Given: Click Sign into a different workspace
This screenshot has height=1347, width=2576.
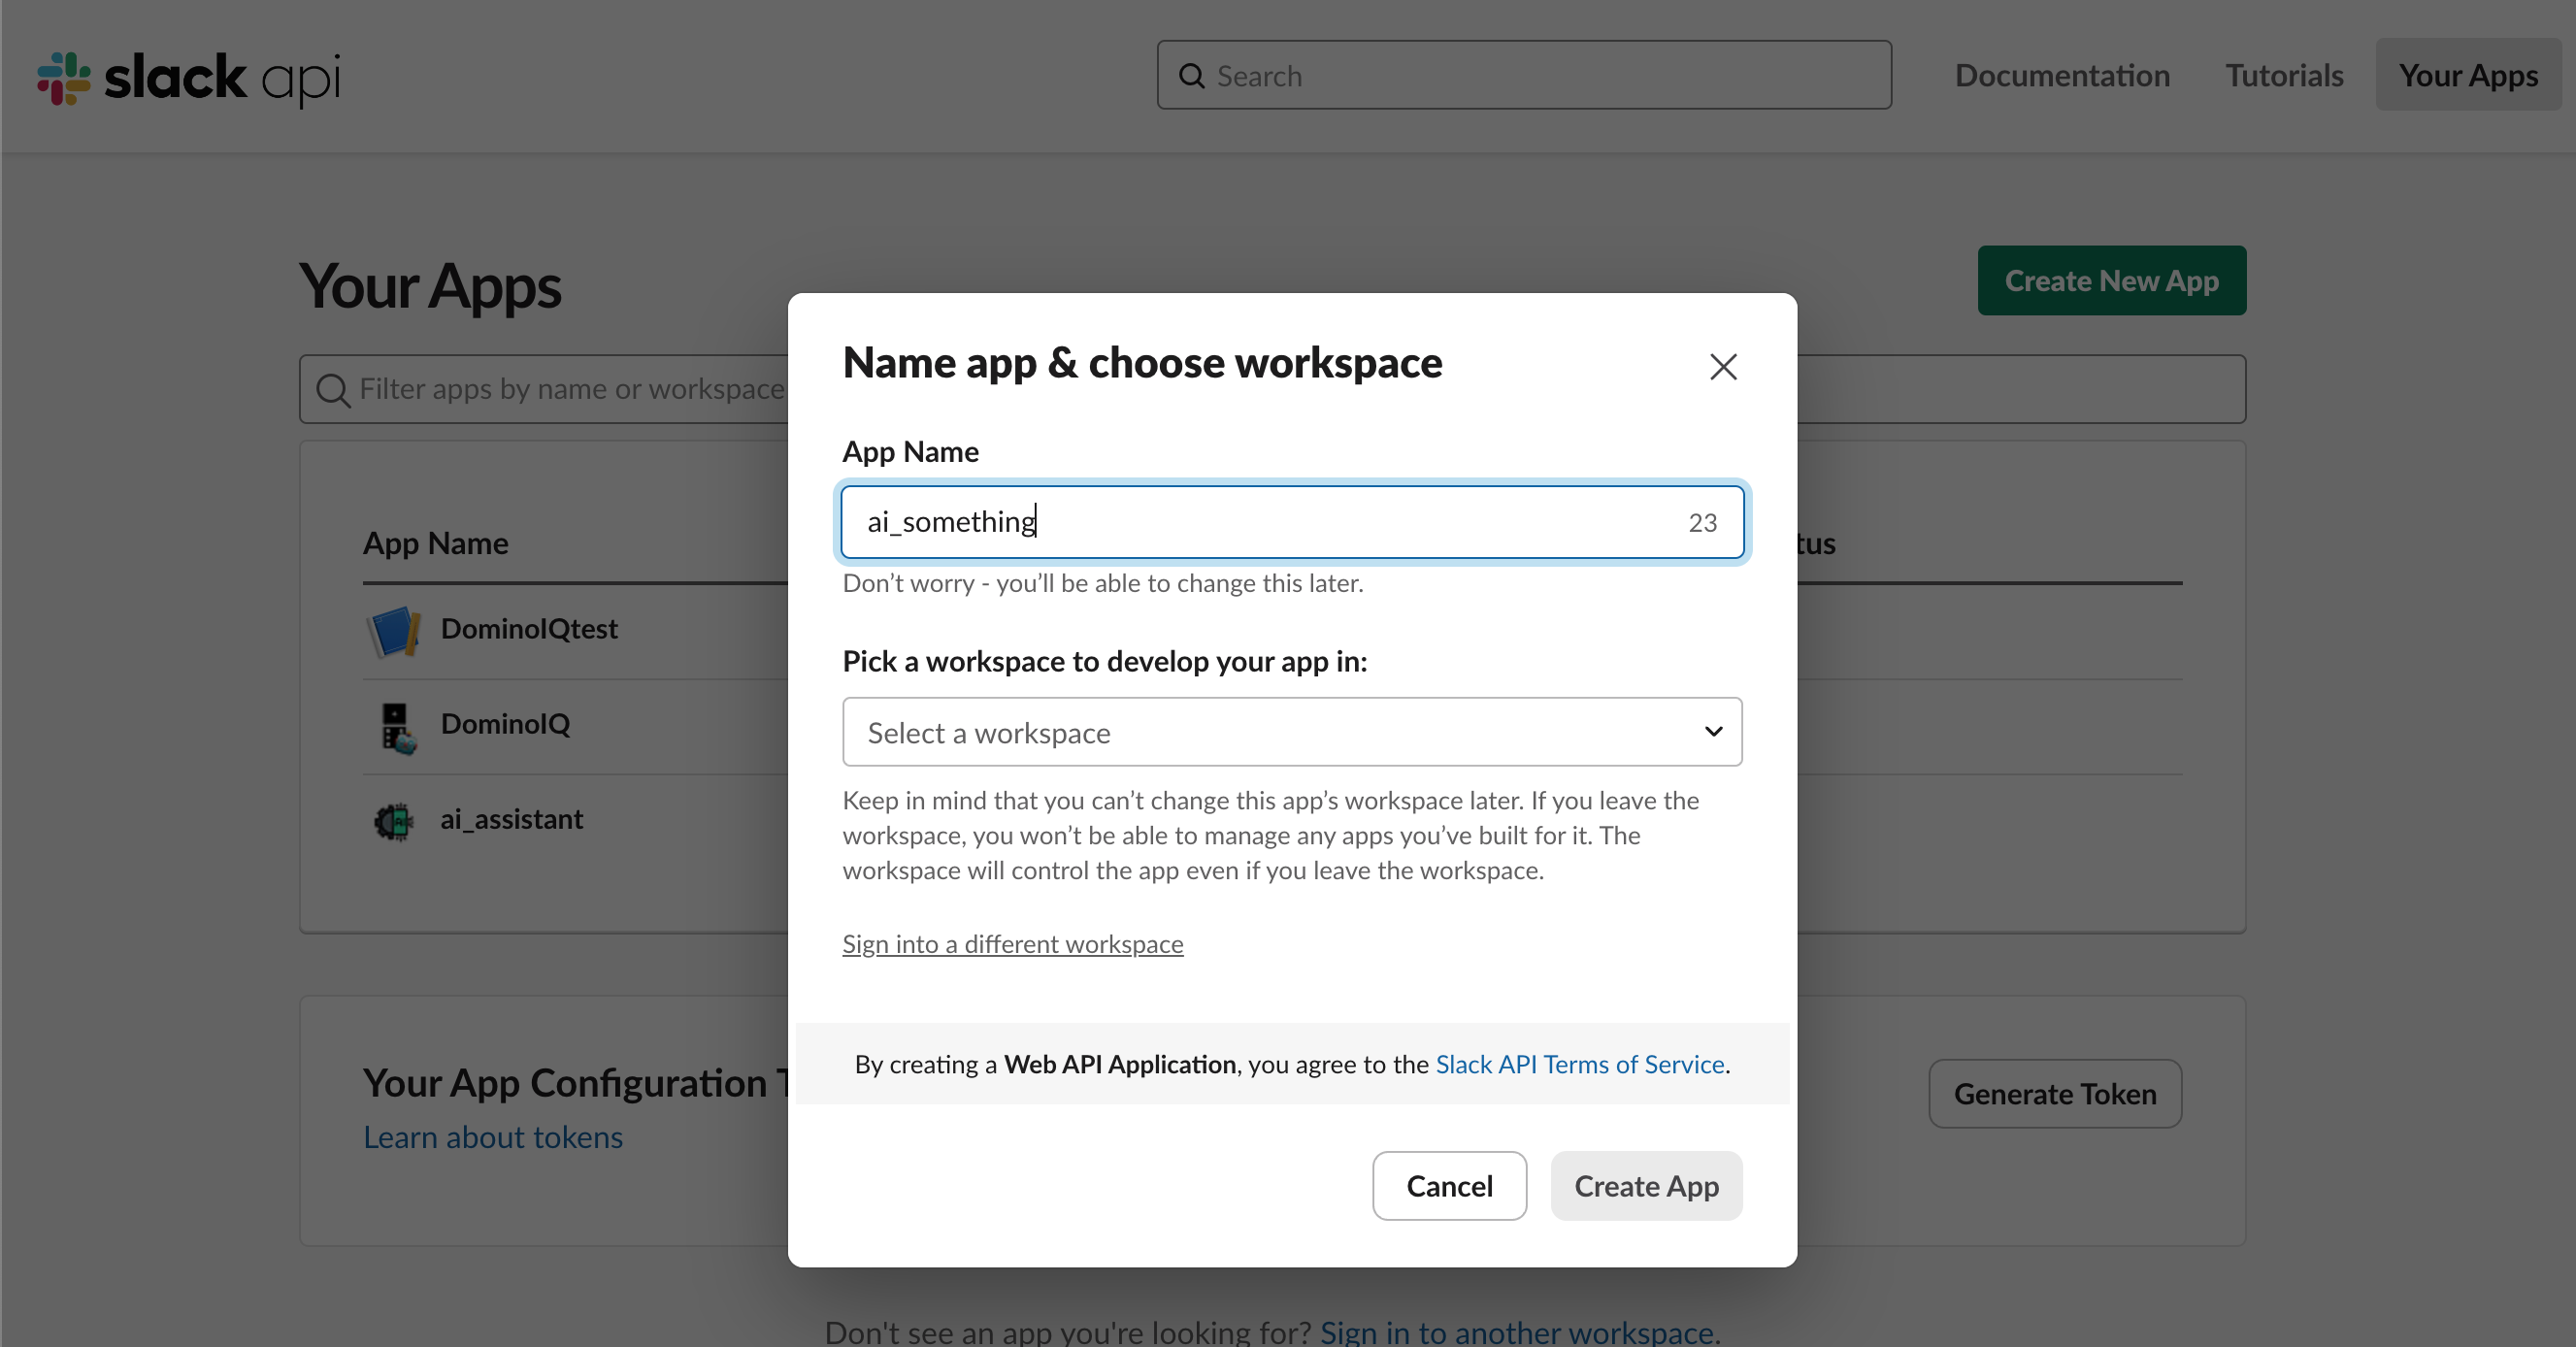Looking at the screenshot, I should pos(1012,944).
